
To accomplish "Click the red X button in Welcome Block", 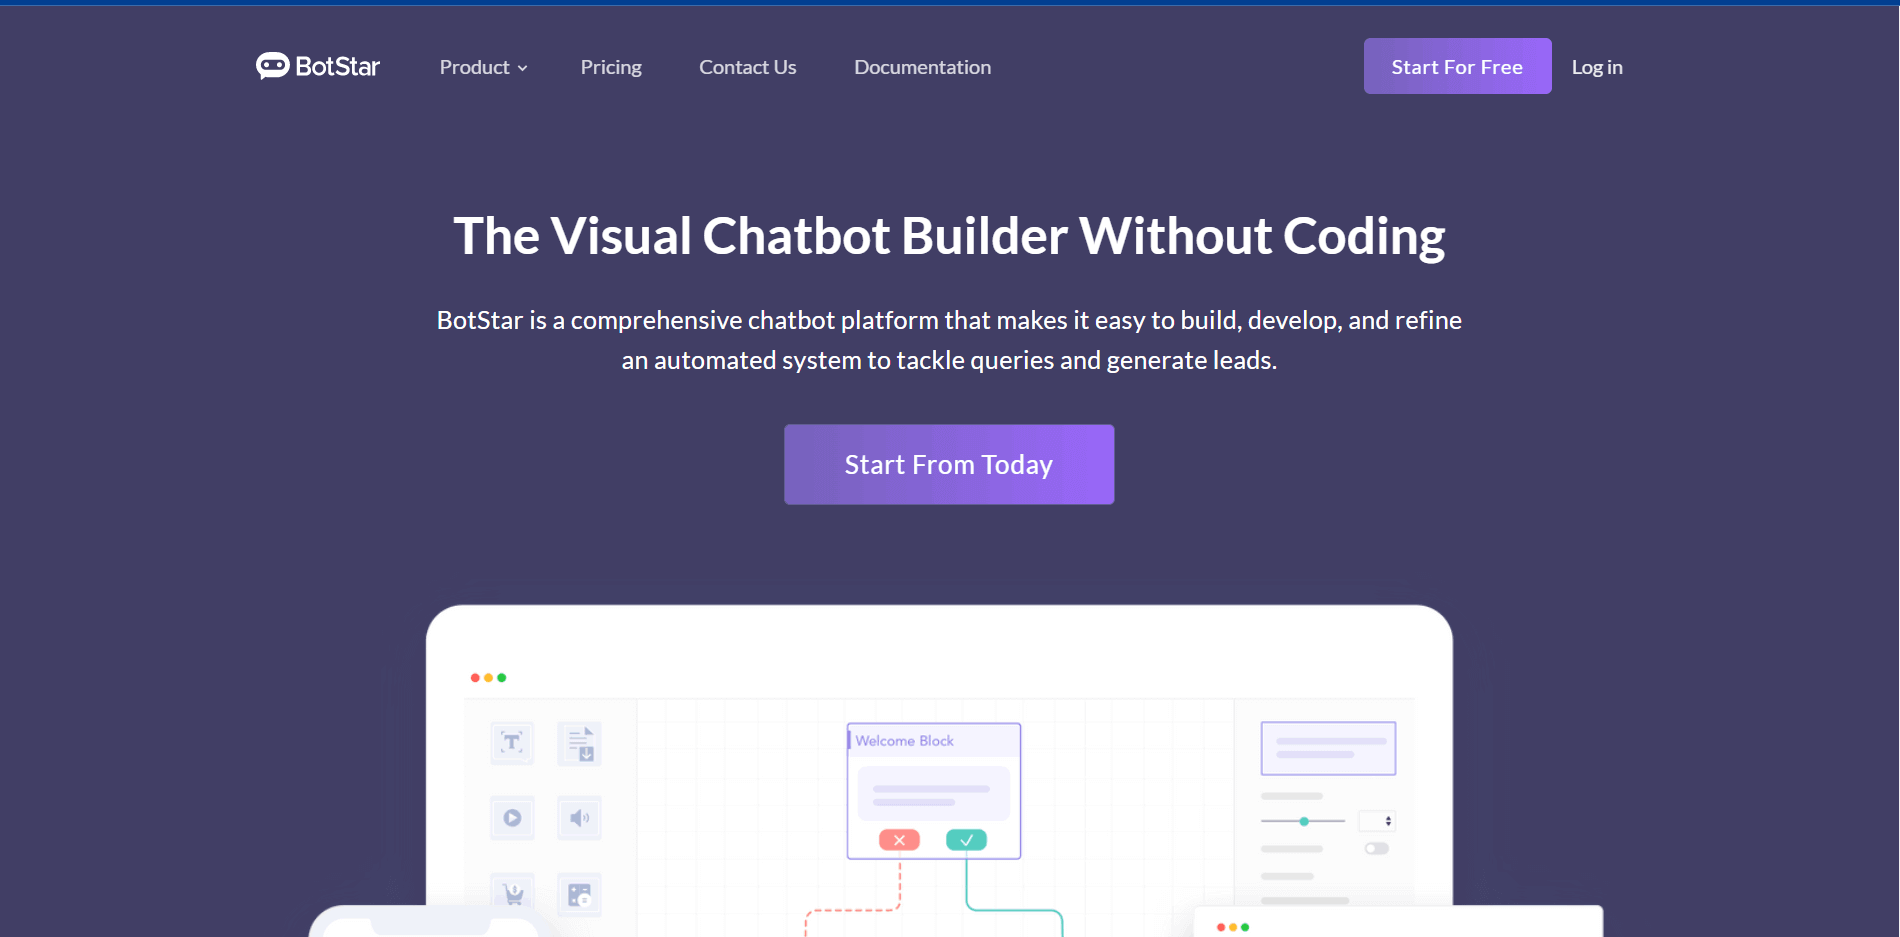I will [x=899, y=840].
